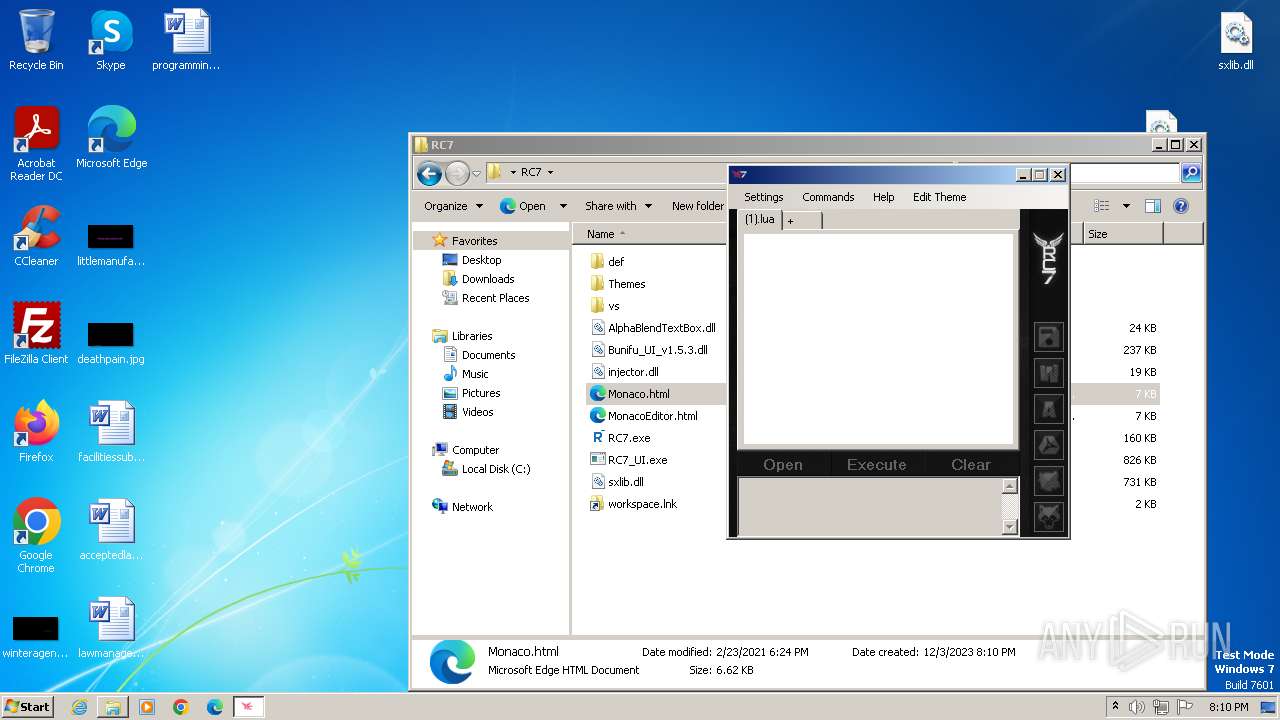1280x720 pixels.
Task: Click the triangular recycle-style icon in RC7 sidebar
Action: coord(1048,445)
